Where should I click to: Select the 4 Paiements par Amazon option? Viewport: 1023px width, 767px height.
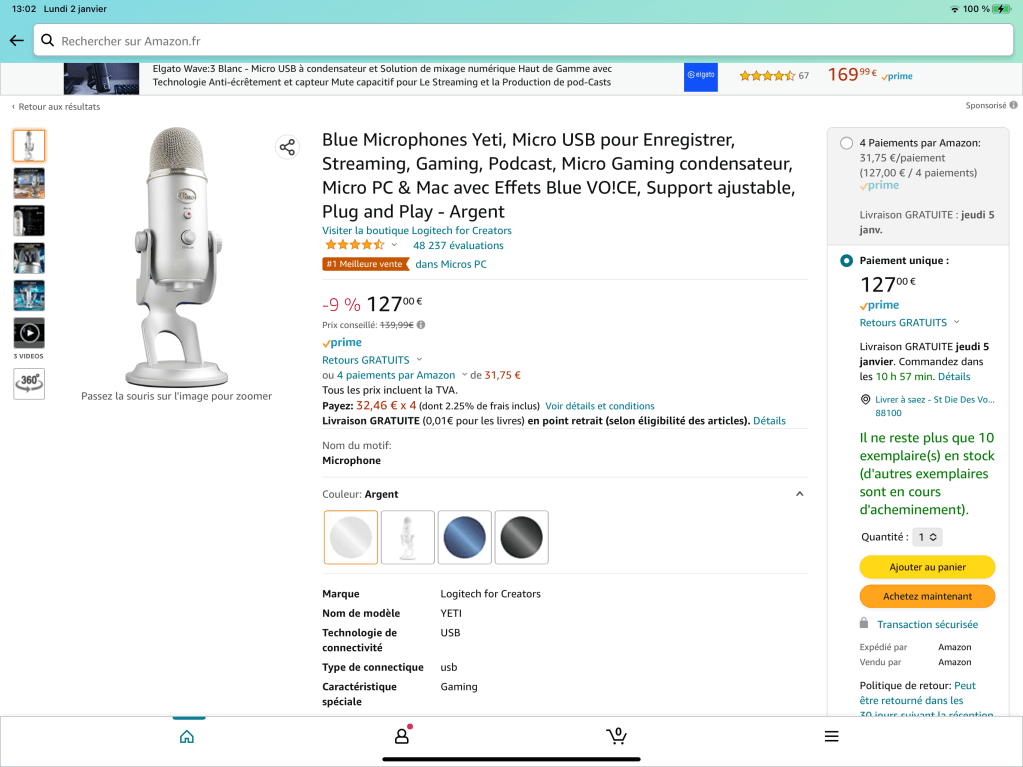tap(847, 143)
